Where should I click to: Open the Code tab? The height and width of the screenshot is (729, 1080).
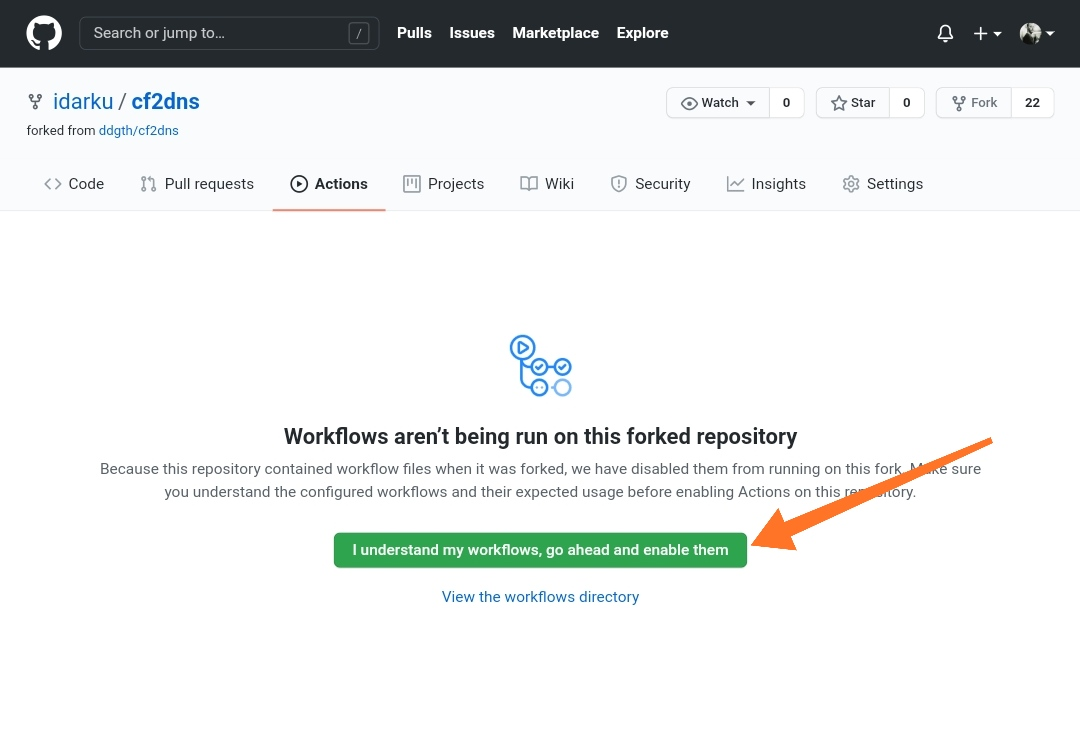[x=74, y=184]
